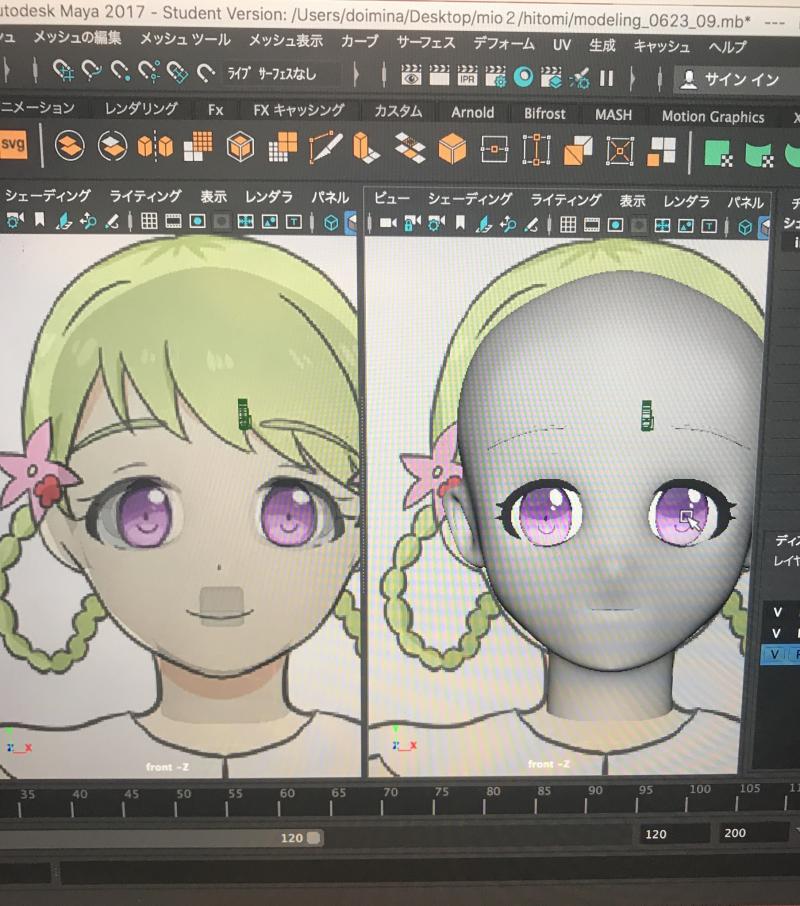Collapse arrow right of ライブ サーフェスなし field
Viewport: 800px width, 906px height.
[356, 75]
